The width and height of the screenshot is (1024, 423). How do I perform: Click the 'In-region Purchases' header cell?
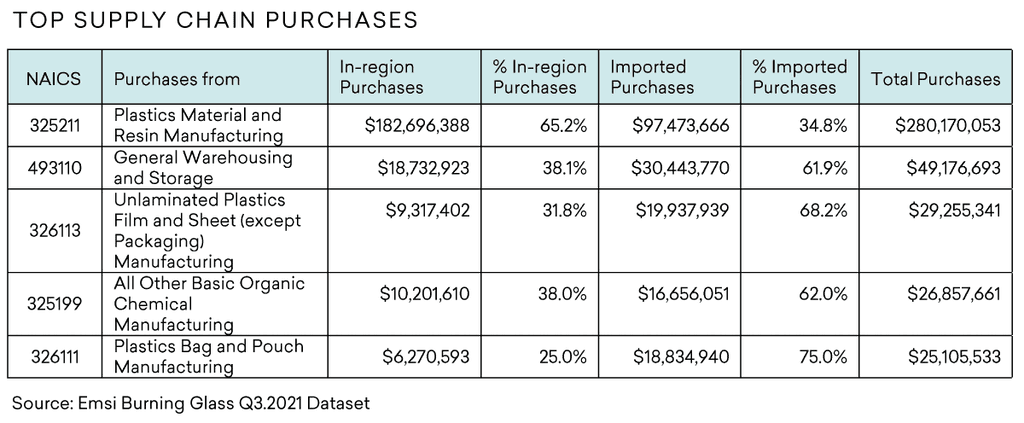[x=381, y=78]
